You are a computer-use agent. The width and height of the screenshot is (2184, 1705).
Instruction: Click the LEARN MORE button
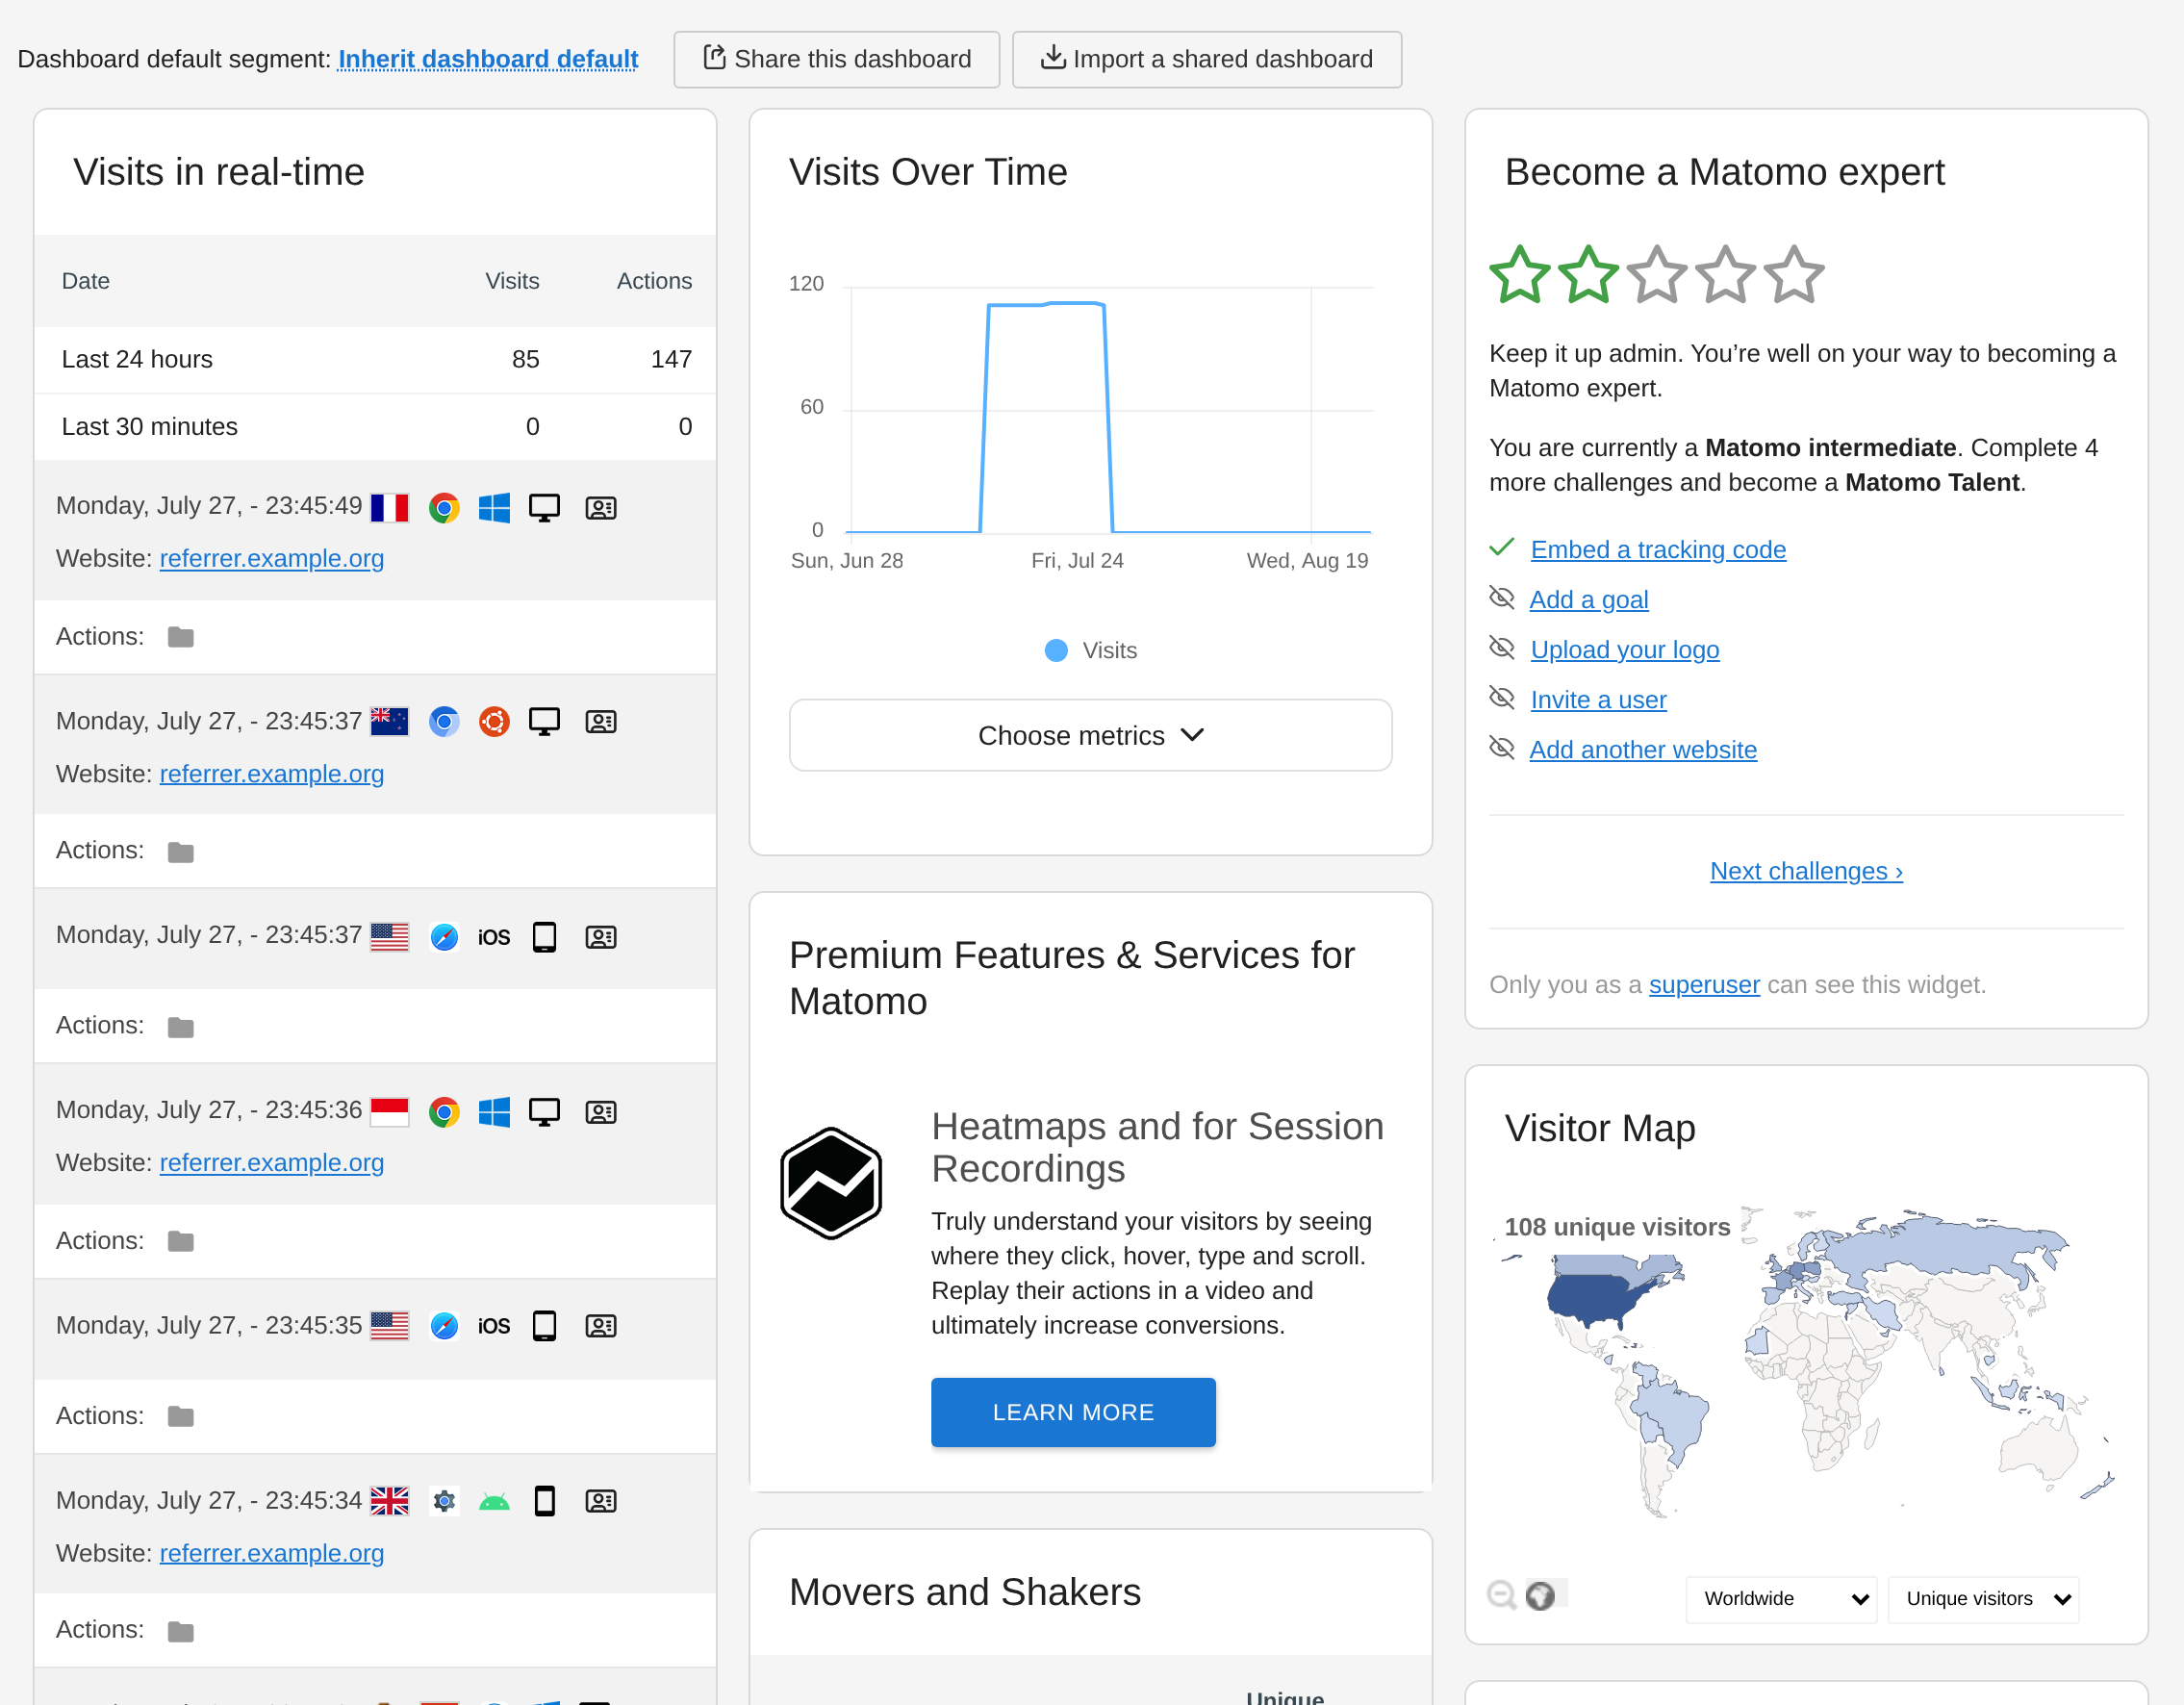click(1073, 1412)
